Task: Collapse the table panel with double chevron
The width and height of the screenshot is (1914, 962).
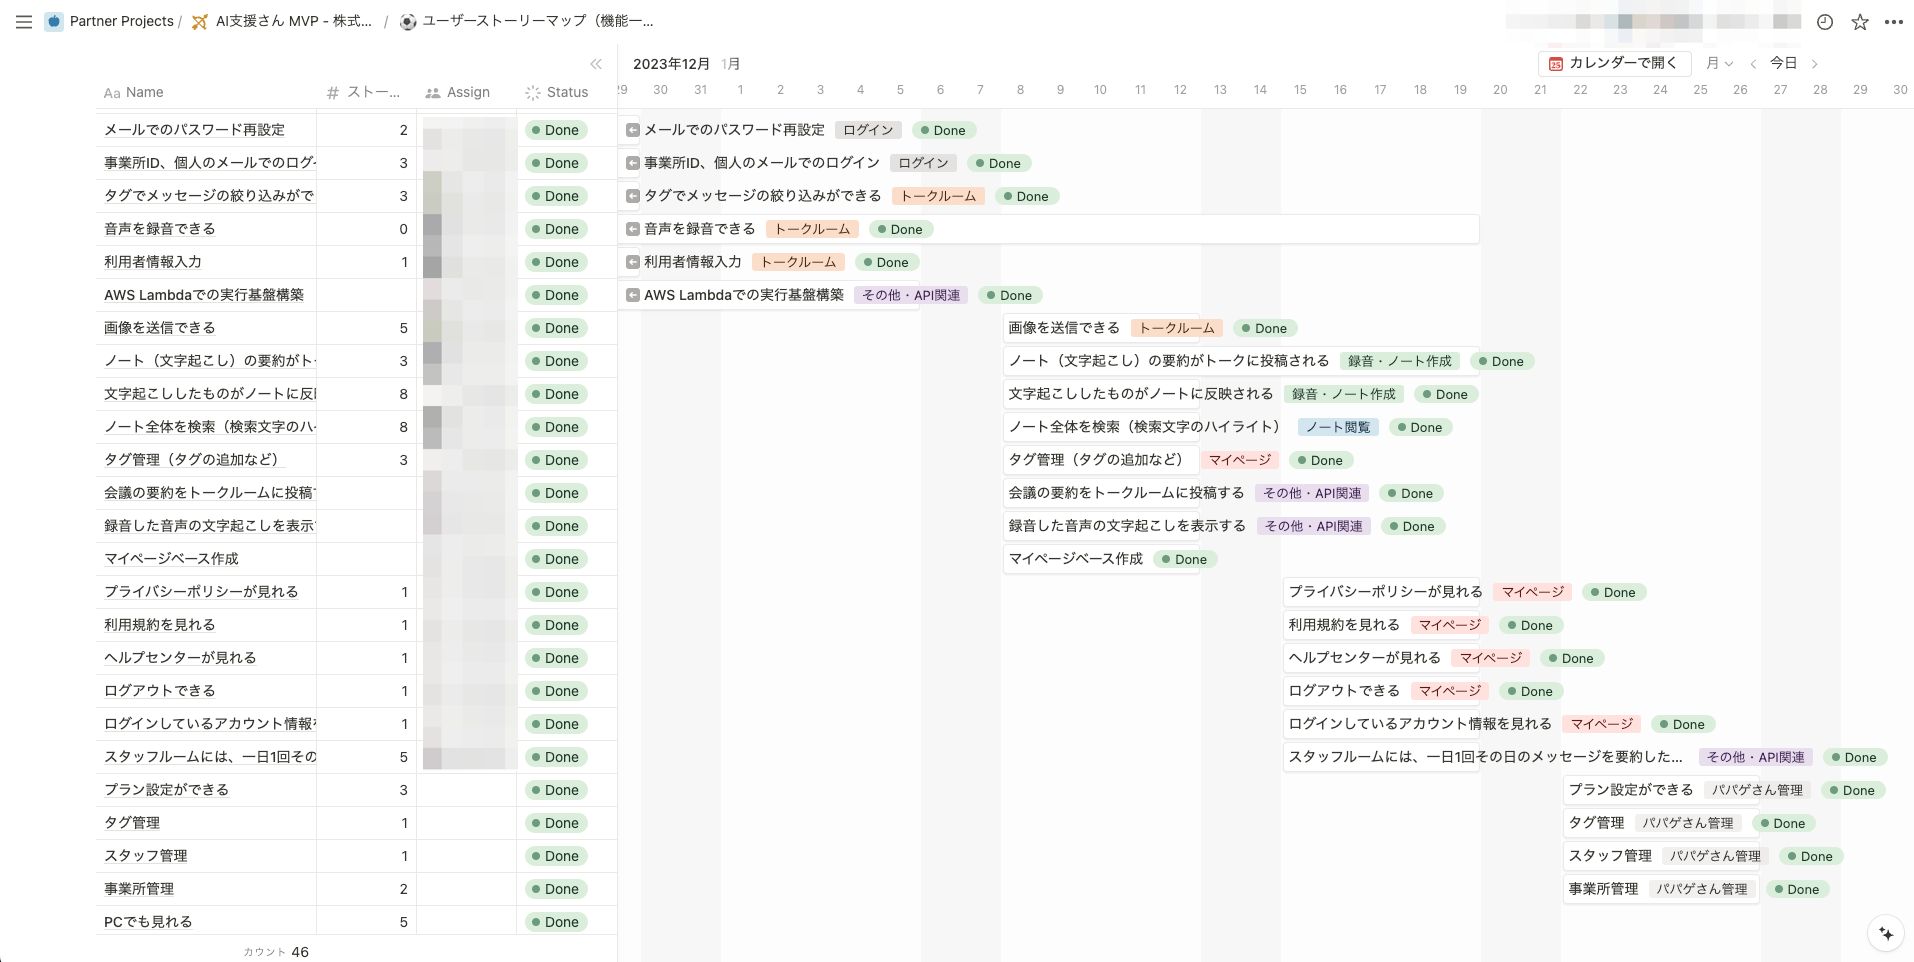Action: click(x=596, y=64)
